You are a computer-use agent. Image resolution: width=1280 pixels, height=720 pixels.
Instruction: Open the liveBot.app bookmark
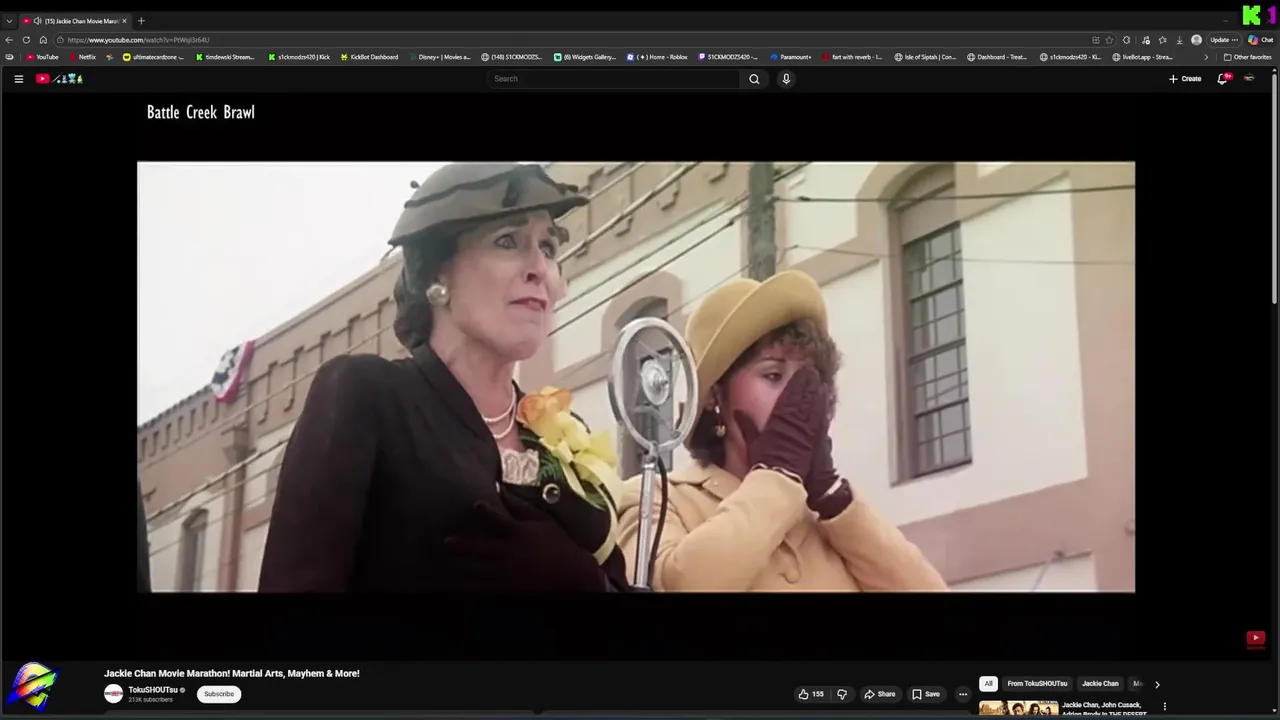tap(1142, 57)
